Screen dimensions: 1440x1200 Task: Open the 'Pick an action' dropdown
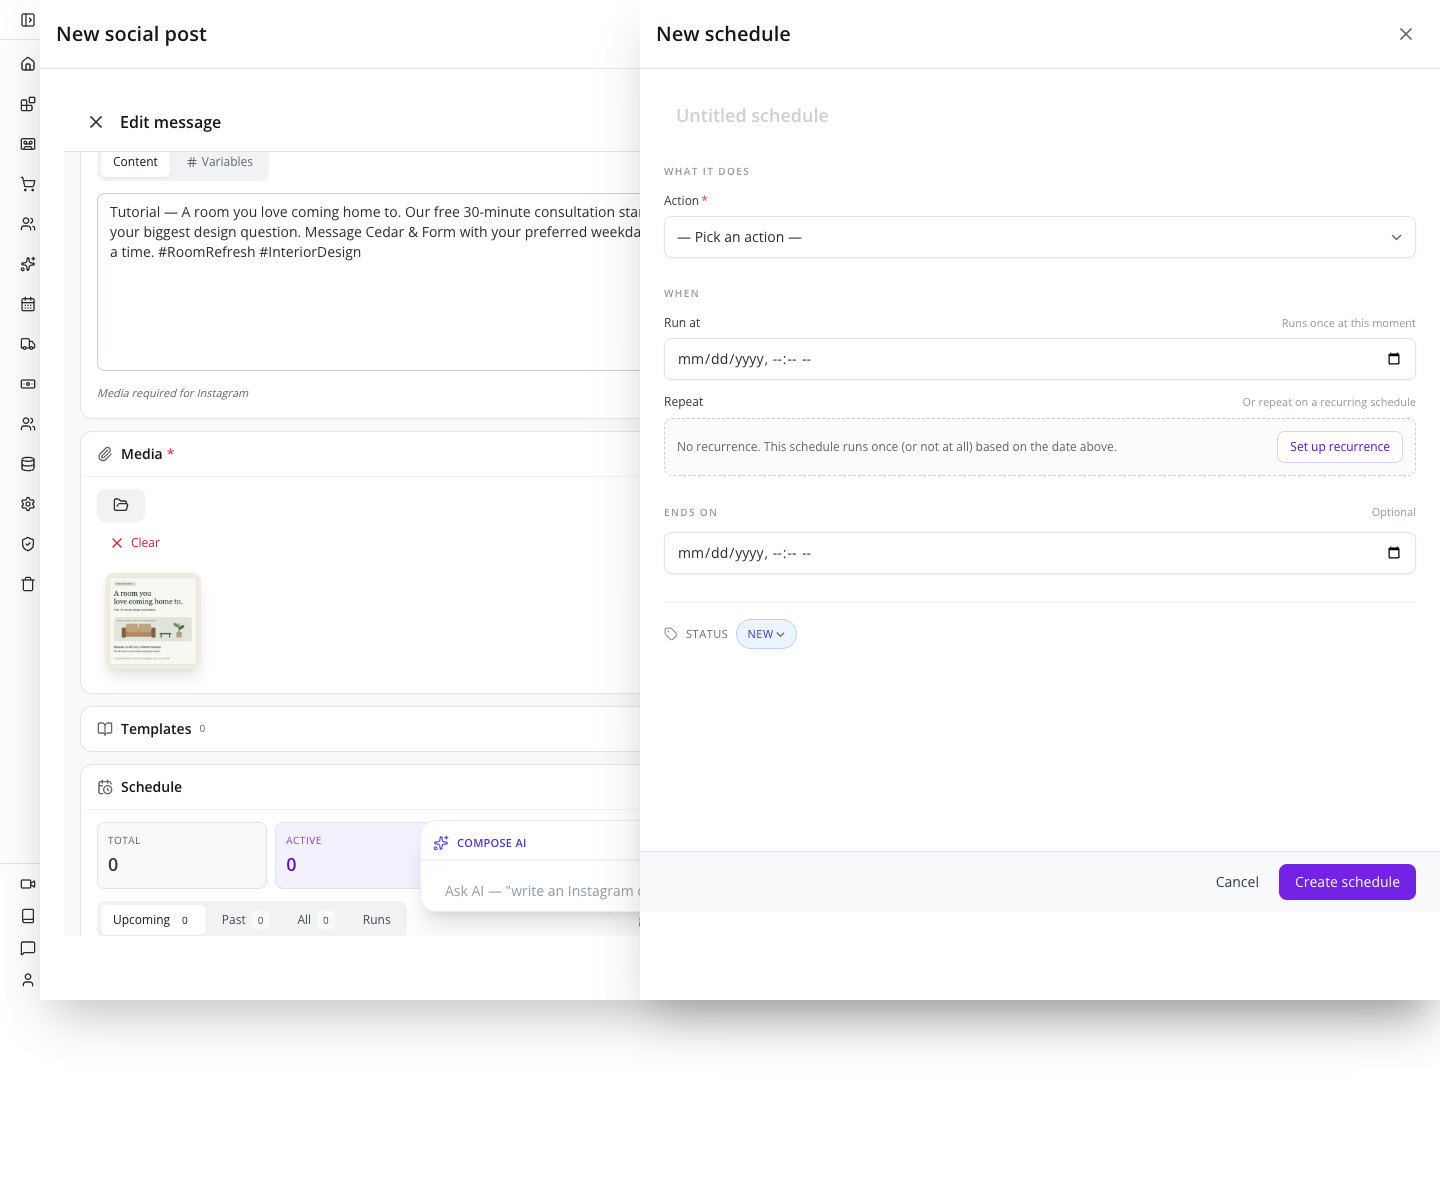[1040, 237]
